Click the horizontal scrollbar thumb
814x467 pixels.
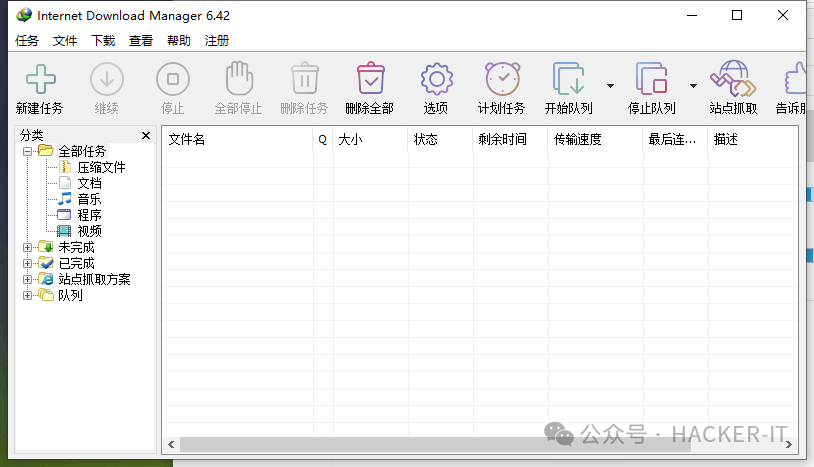click(x=435, y=445)
